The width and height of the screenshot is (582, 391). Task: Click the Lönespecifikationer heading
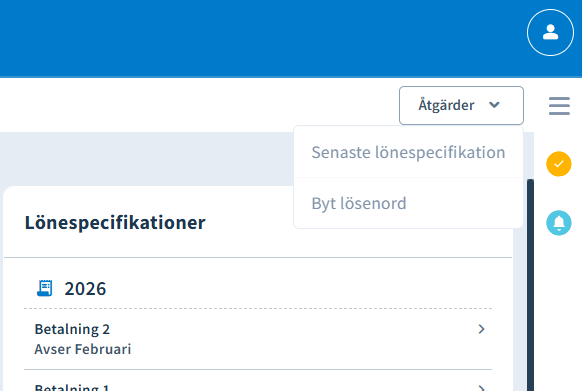pyautogui.click(x=115, y=222)
